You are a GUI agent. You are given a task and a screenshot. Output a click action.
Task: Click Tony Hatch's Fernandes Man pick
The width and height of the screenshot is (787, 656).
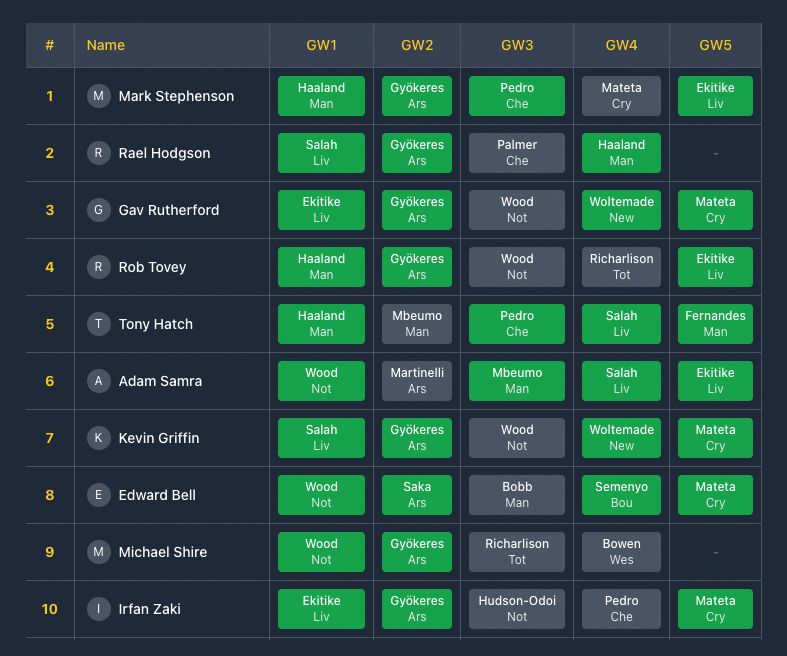pyautogui.click(x=715, y=324)
